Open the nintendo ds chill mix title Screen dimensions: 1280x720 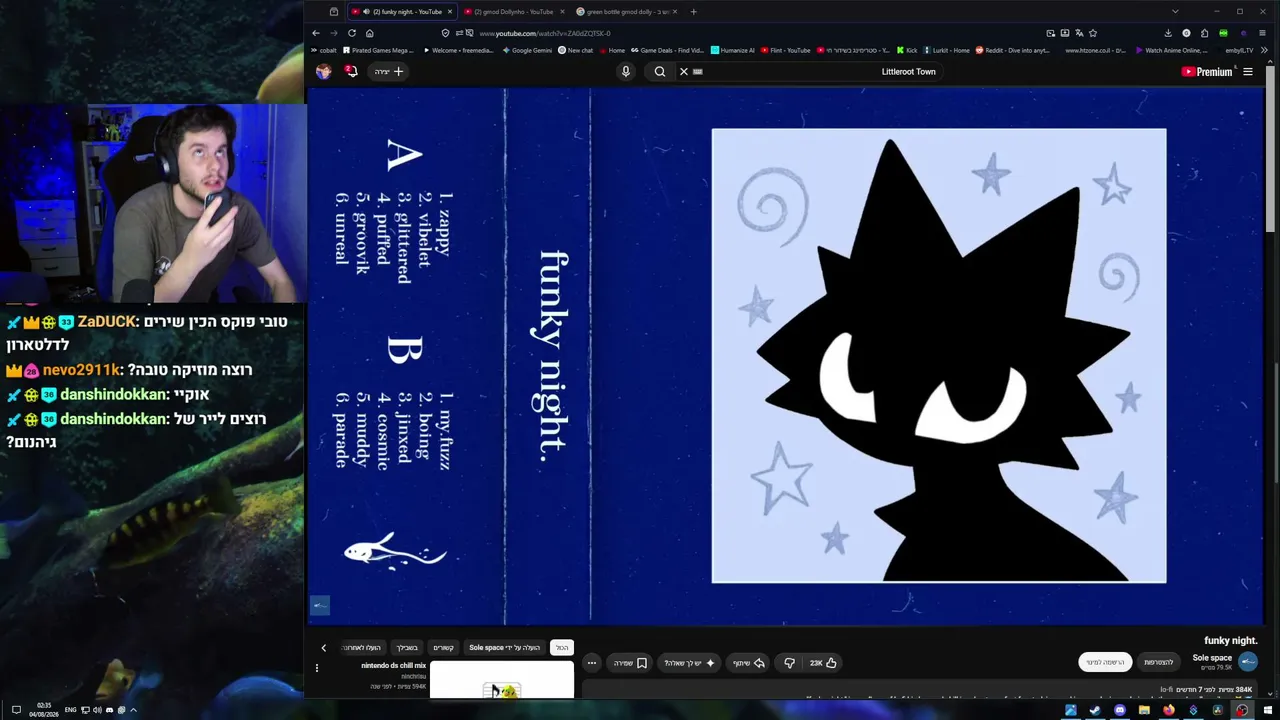click(394, 666)
